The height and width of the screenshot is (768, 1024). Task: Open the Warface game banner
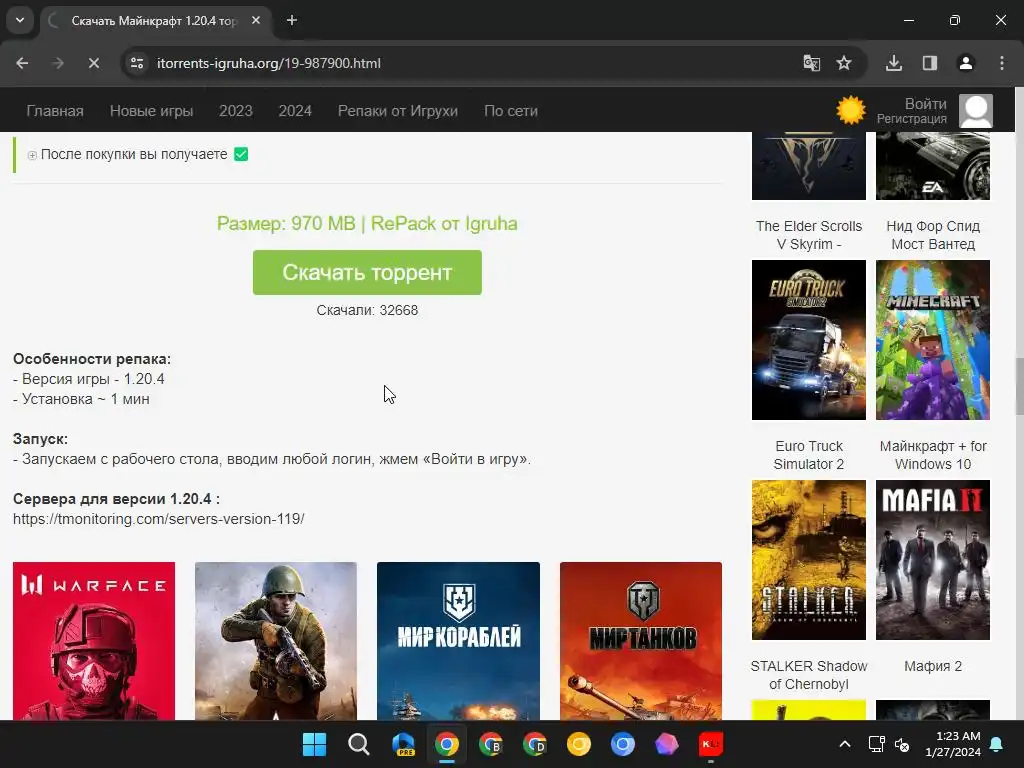pos(94,641)
